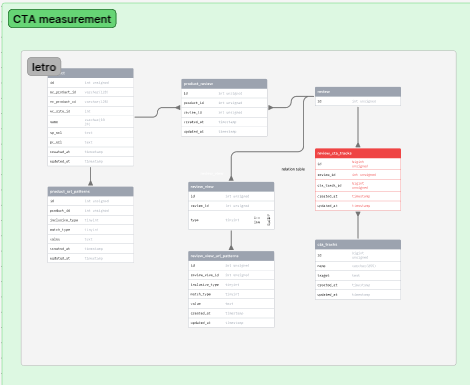This screenshot has height=385, width=470.
Task: Click id row in the top-left product table
Action: (90, 83)
